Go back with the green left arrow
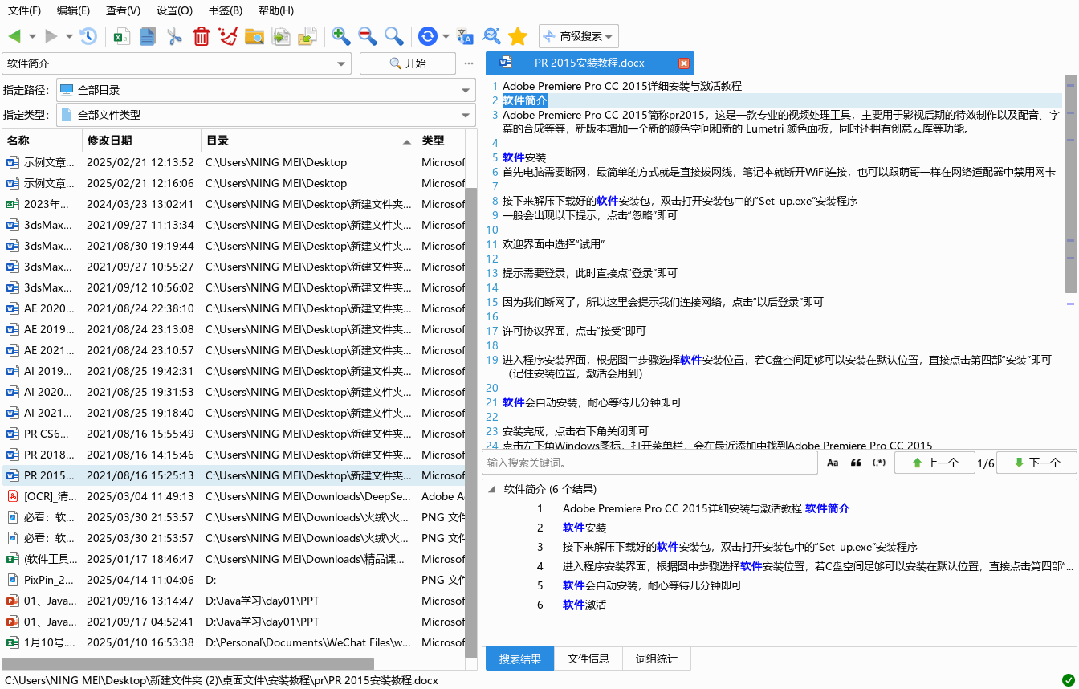 pyautogui.click(x=14, y=36)
